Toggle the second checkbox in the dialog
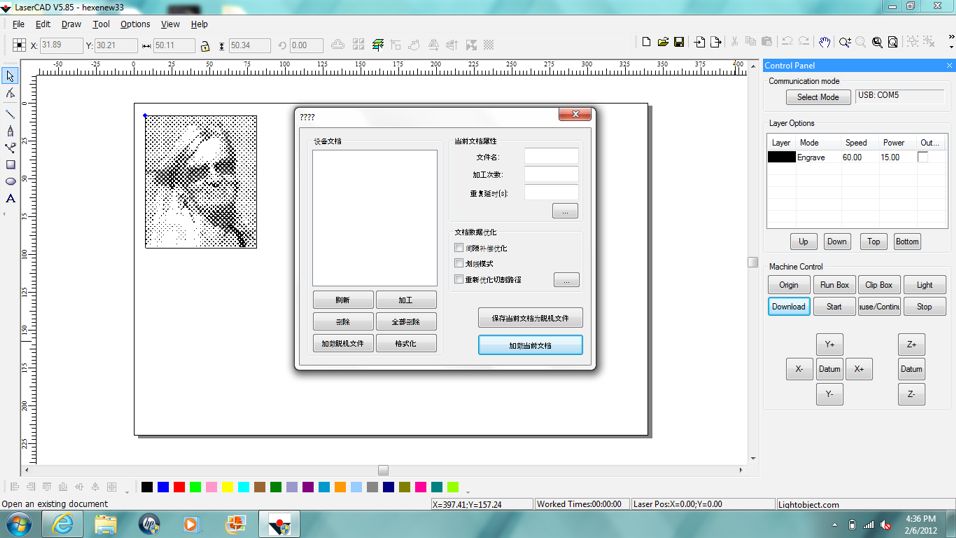 pyautogui.click(x=459, y=264)
